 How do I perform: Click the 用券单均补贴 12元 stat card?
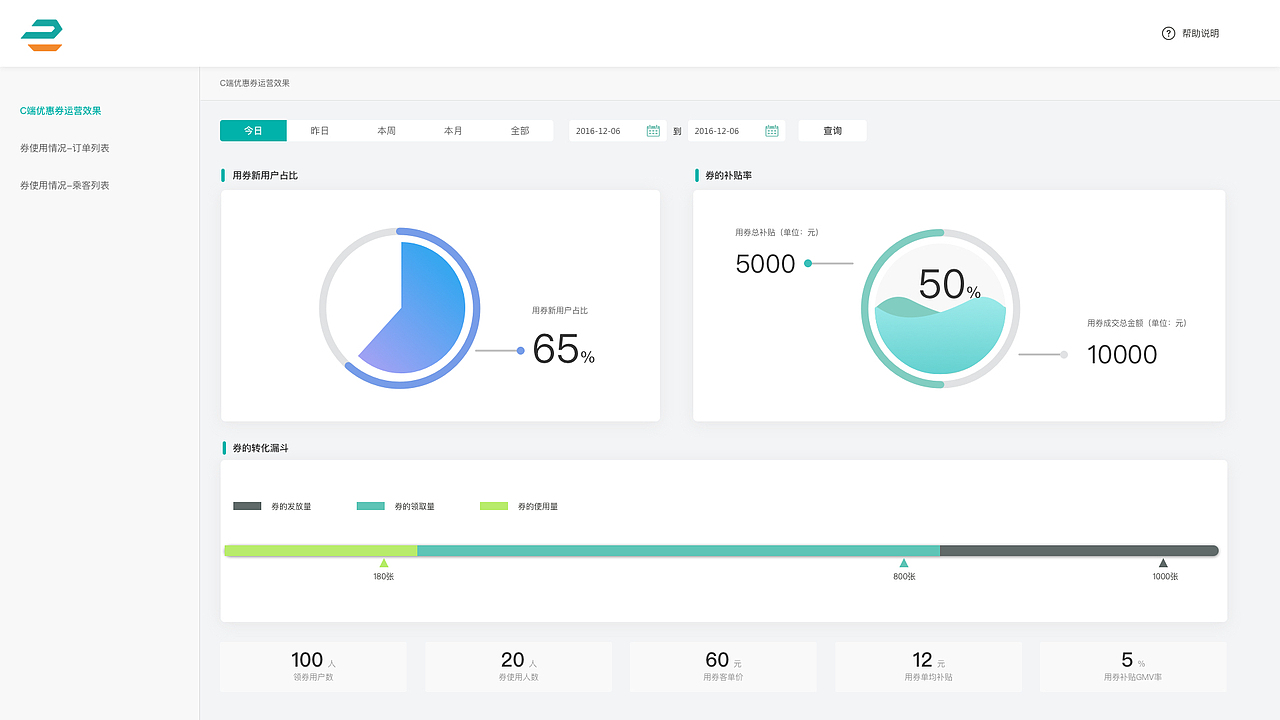[928, 666]
